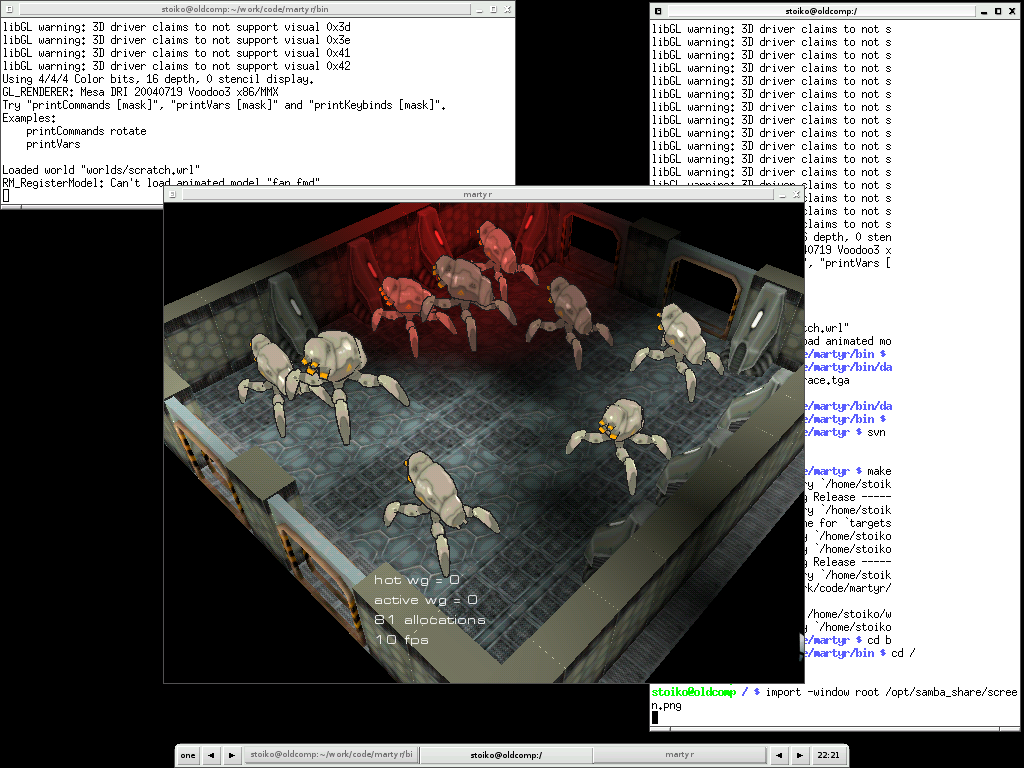Activate the martyr task in the taskbar
The width and height of the screenshot is (1024, 768).
pyautogui.click(x=679, y=755)
